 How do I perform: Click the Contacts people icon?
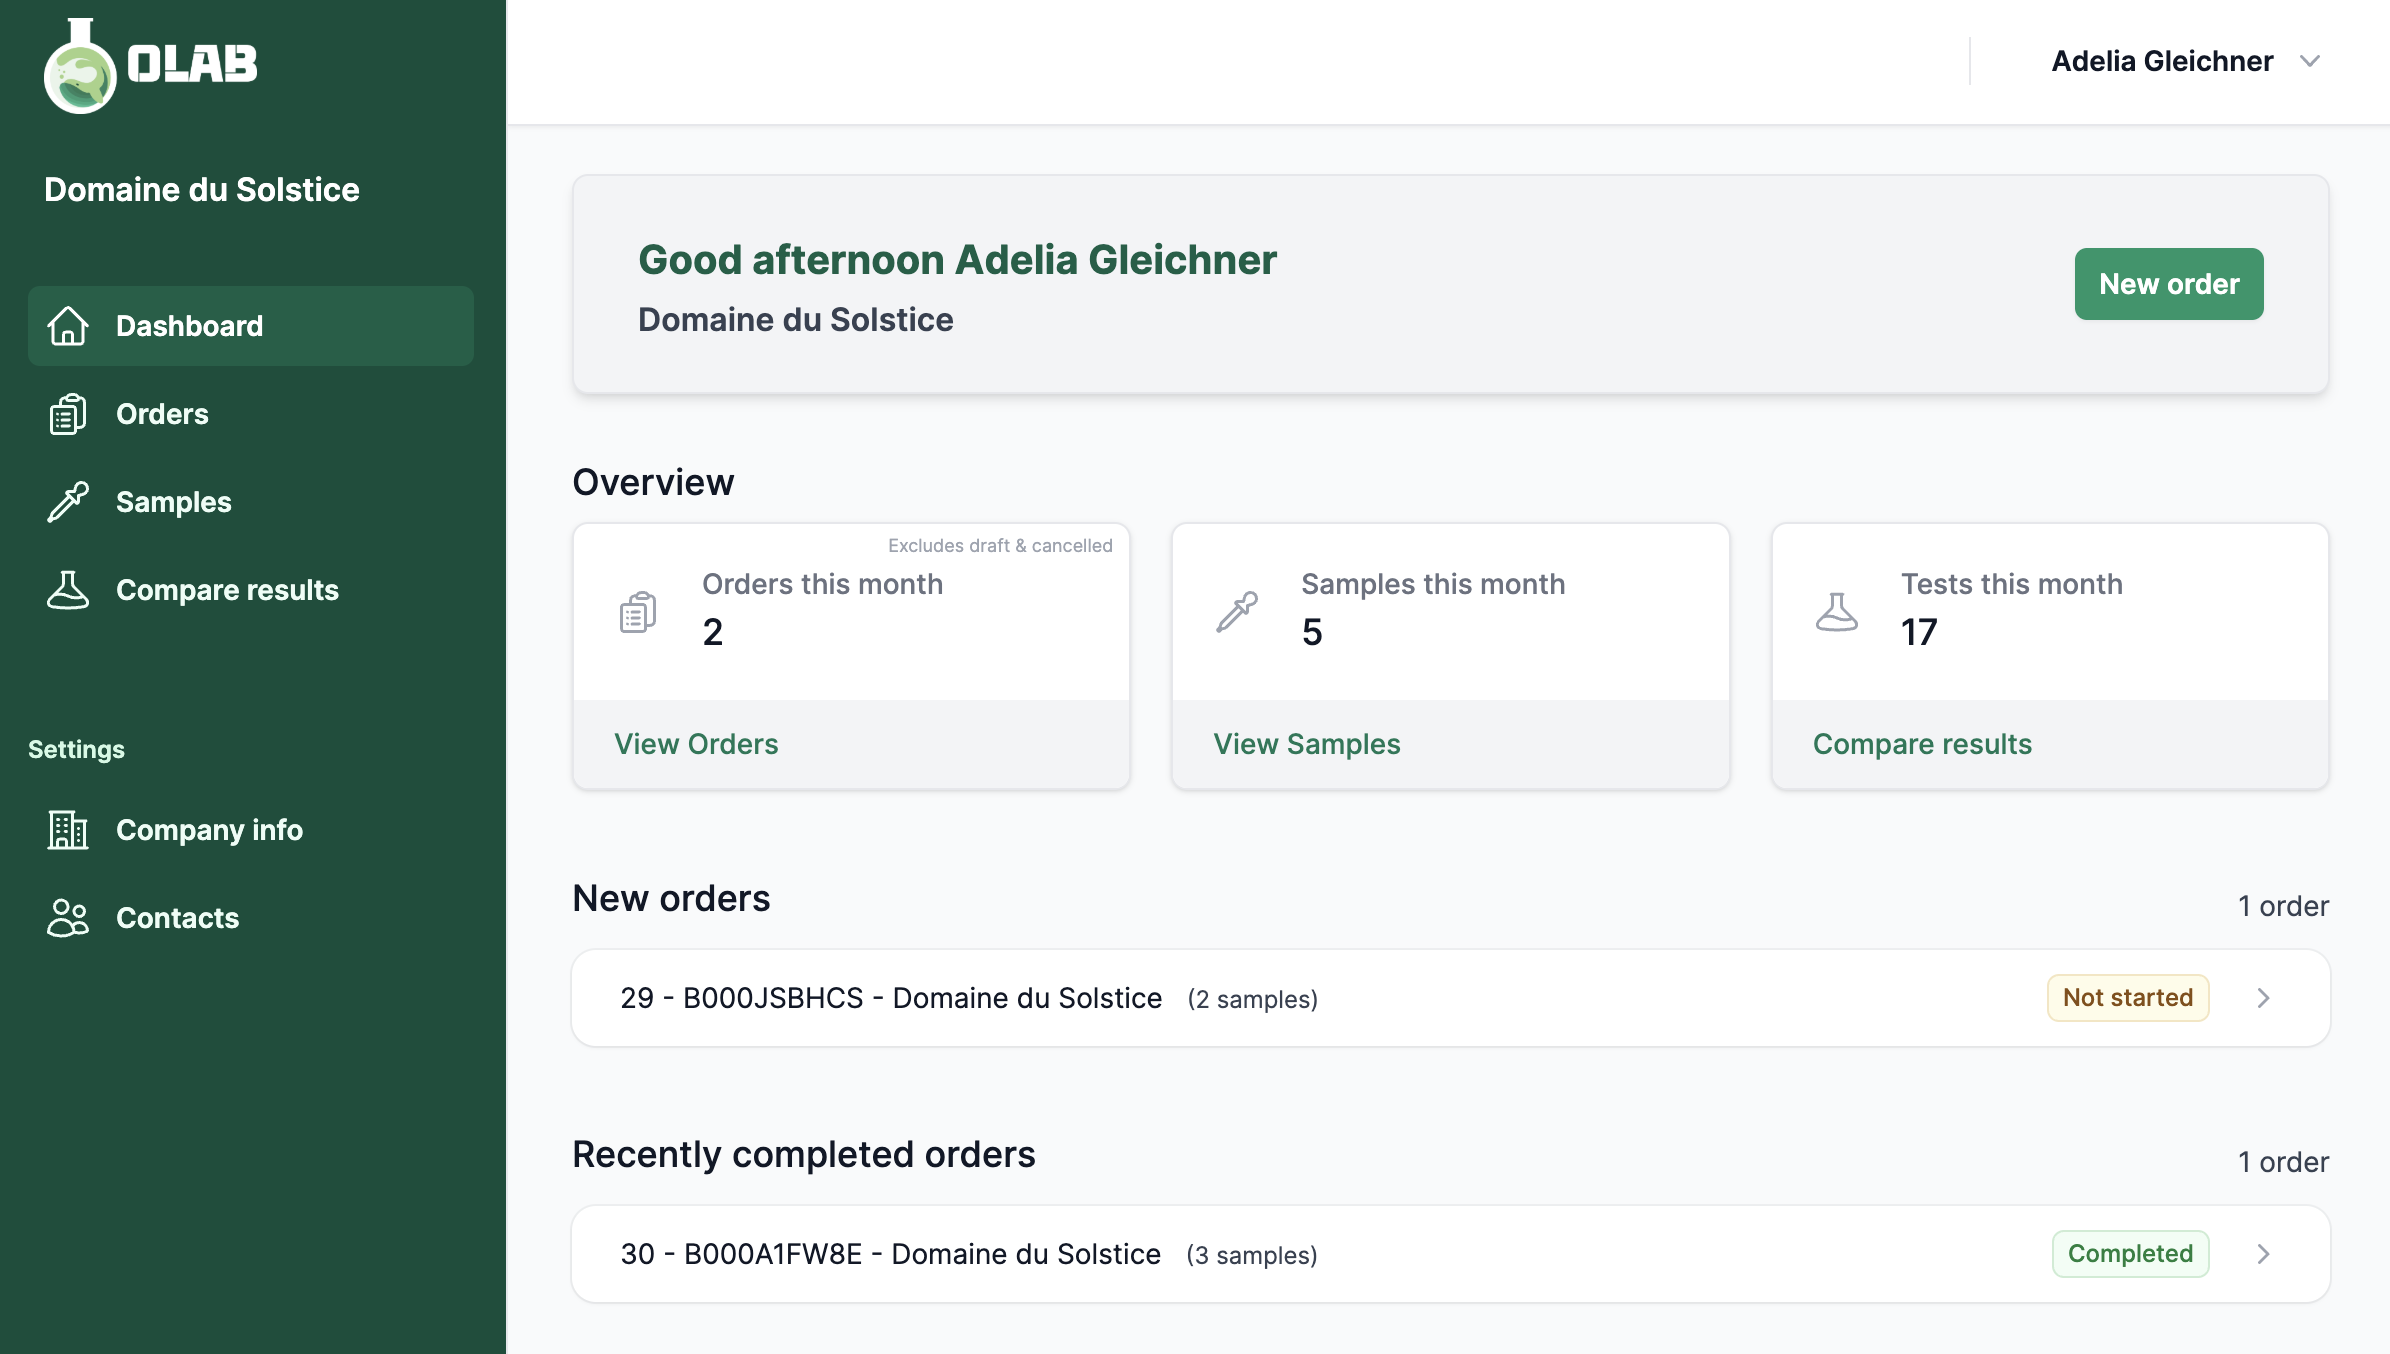pos(68,918)
